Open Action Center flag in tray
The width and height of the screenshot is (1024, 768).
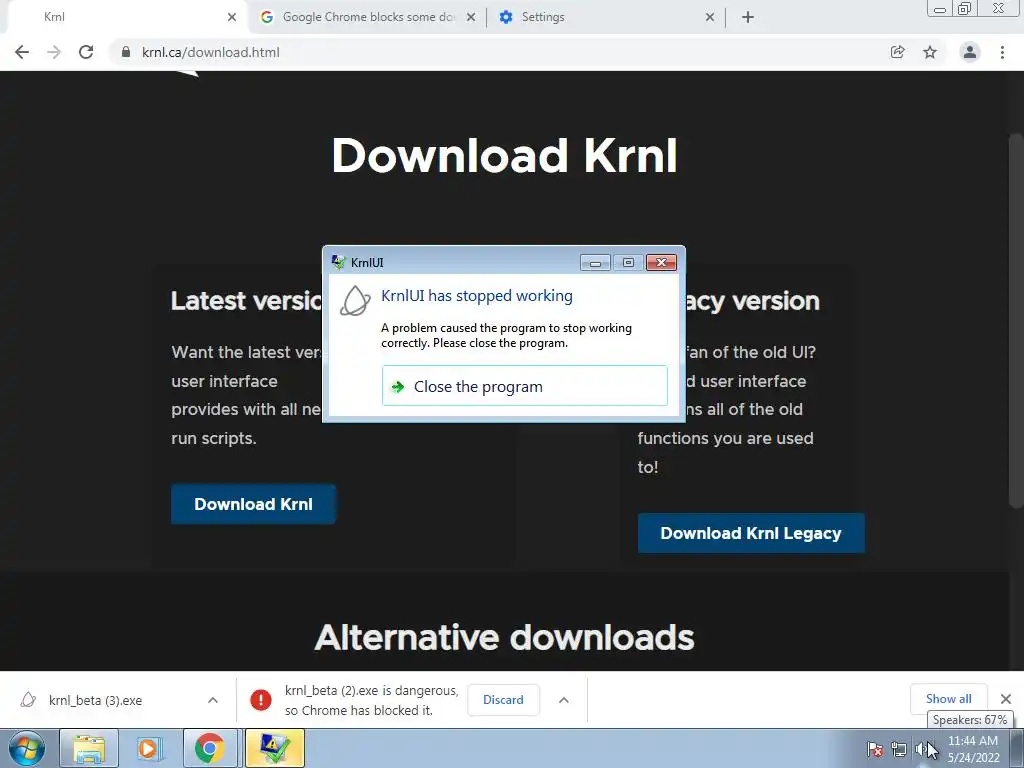(x=875, y=749)
